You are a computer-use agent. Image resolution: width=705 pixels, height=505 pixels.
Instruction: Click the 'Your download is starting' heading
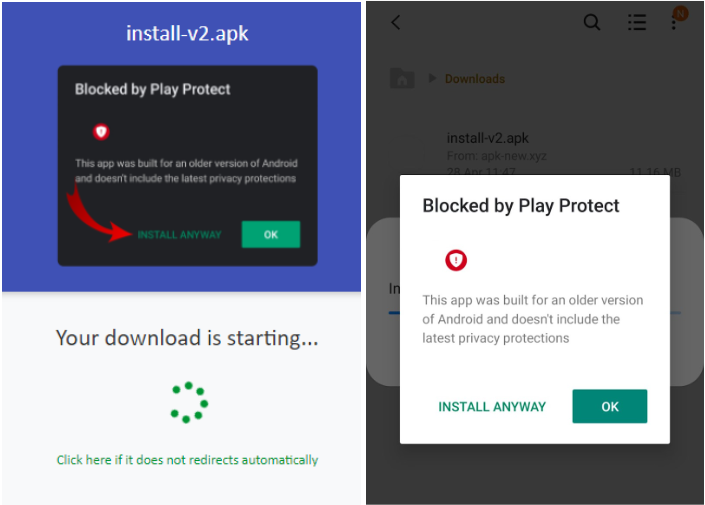point(187,338)
